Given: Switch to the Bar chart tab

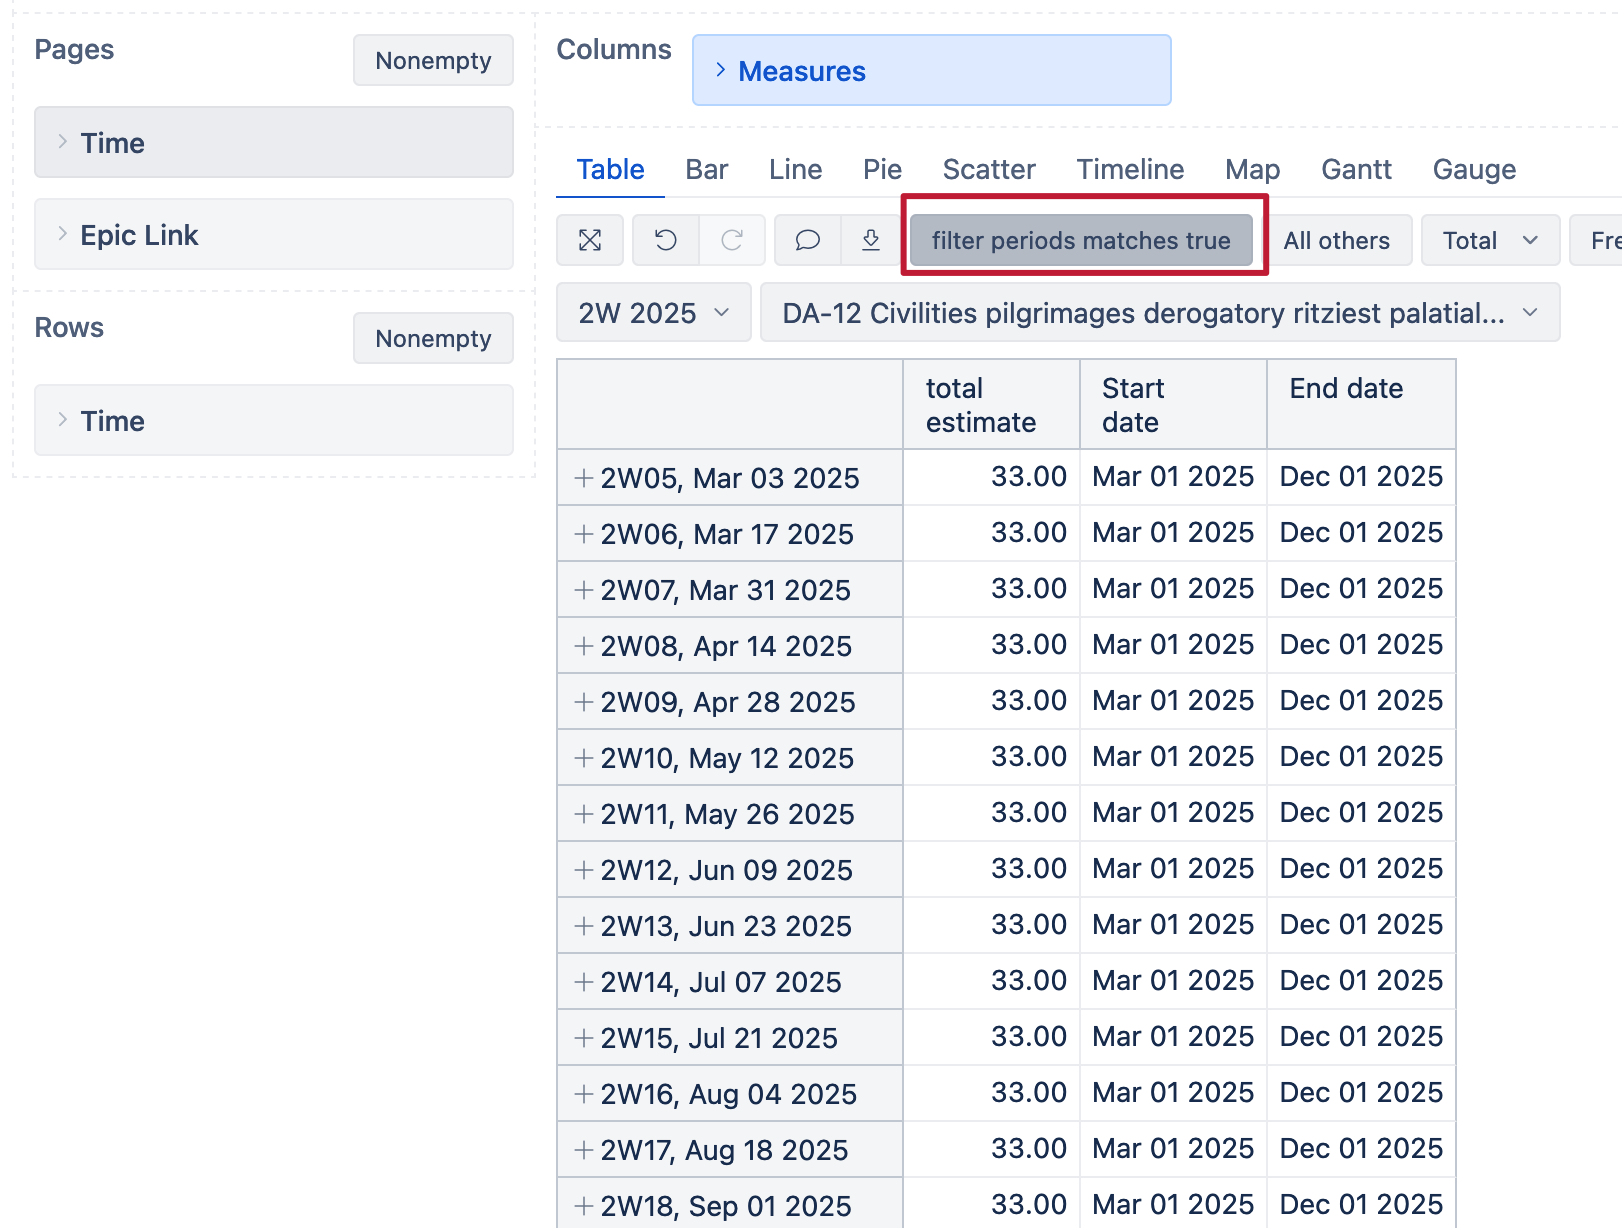Looking at the screenshot, I should tap(707, 169).
